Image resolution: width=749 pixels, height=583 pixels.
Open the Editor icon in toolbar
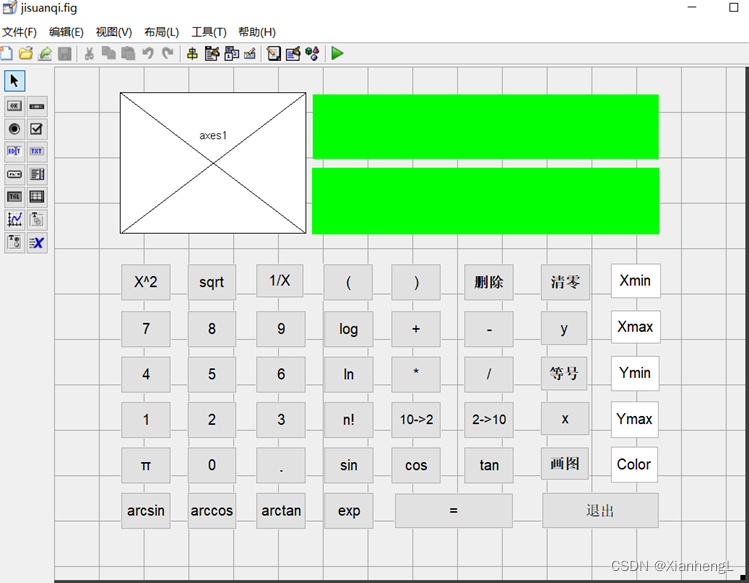click(x=274, y=53)
